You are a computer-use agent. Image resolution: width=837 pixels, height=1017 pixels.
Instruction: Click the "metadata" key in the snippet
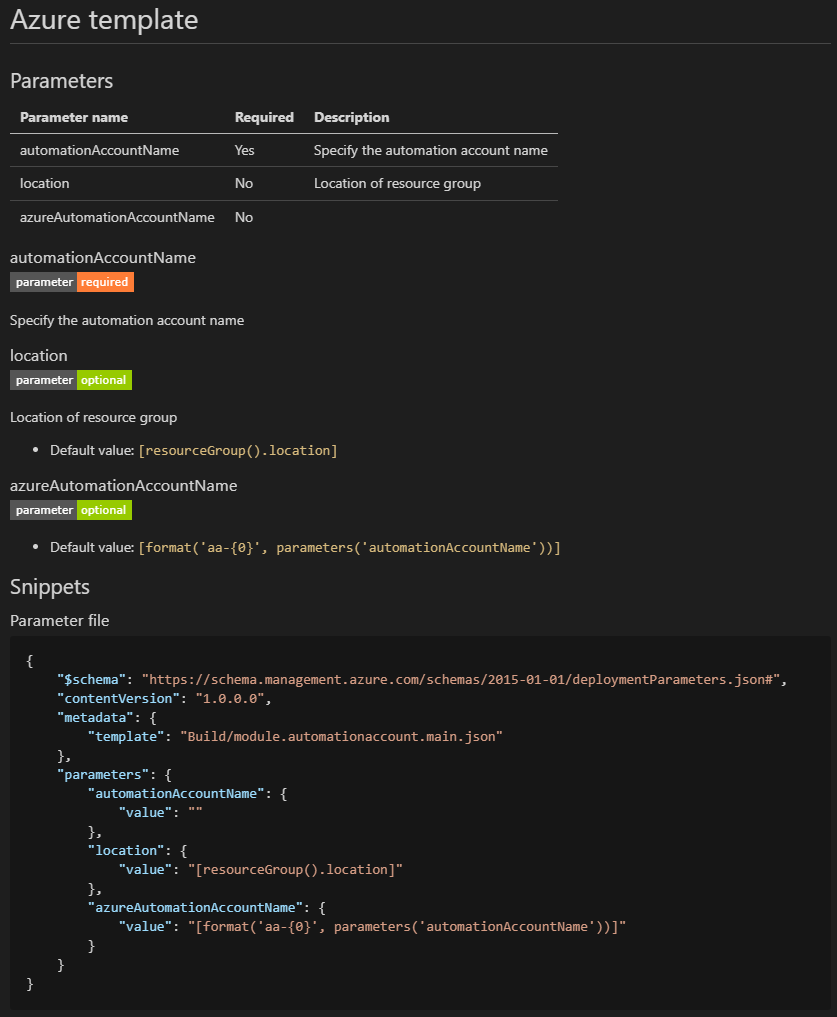95,717
